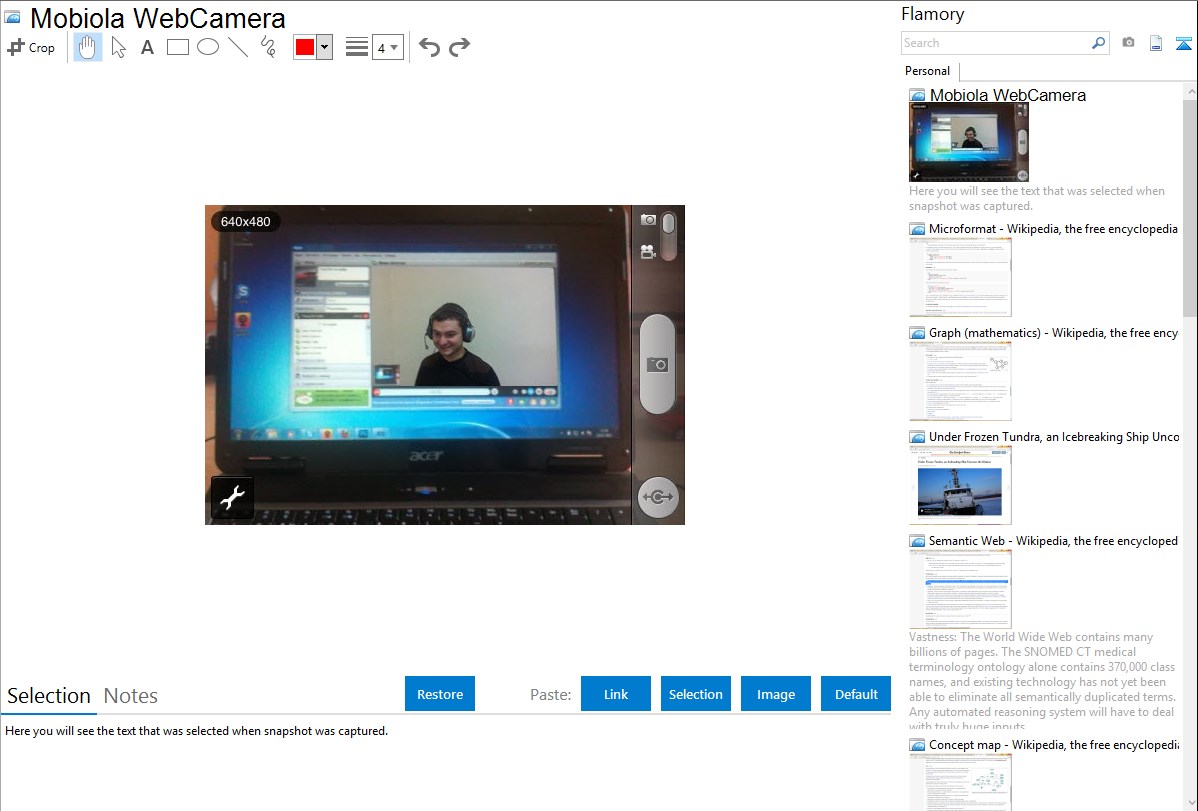
Task: Click the Semantic Web 'Vastness' description text
Action: (x=1042, y=681)
